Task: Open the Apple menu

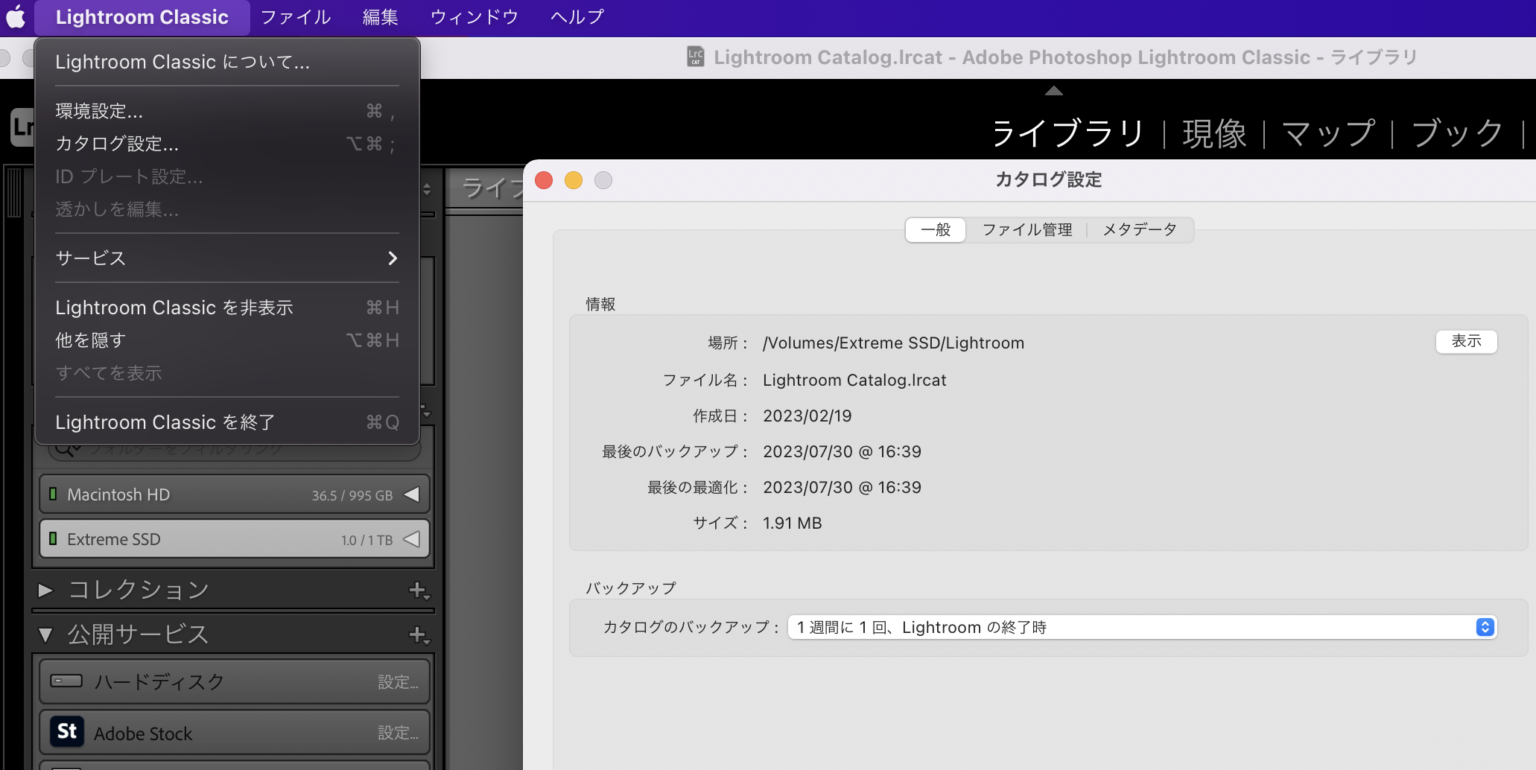Action: point(15,16)
